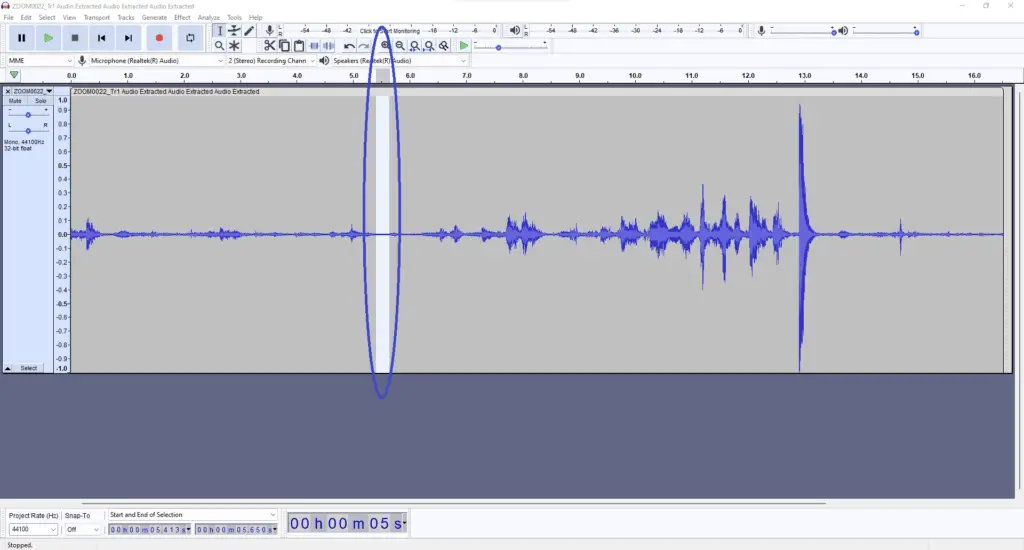Image resolution: width=1024 pixels, height=550 pixels.
Task: Open the Analyze menu
Action: click(209, 18)
